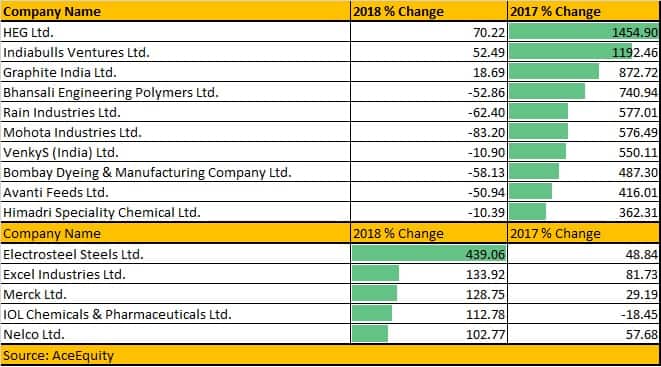Select the Himadri Speciality Chemical Ltd. cell
The height and width of the screenshot is (367, 661).
175,212
